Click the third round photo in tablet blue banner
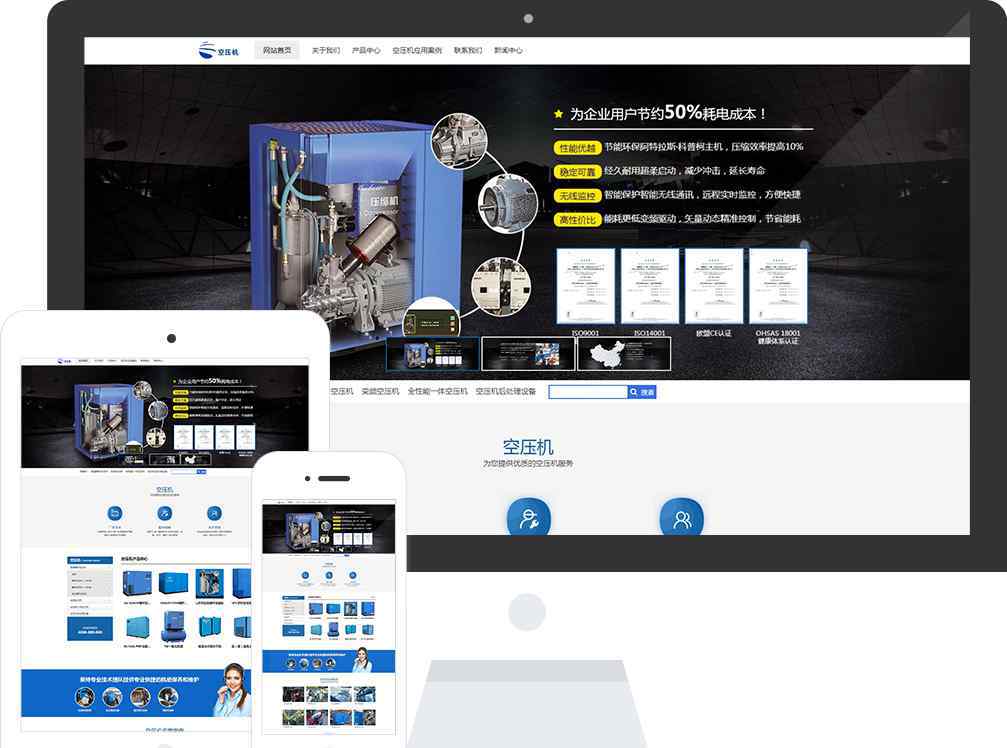Screen dimensions: 1007x748 [x=140, y=697]
